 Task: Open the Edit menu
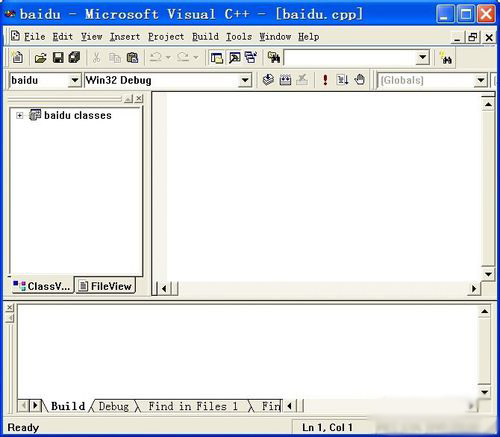[x=63, y=37]
